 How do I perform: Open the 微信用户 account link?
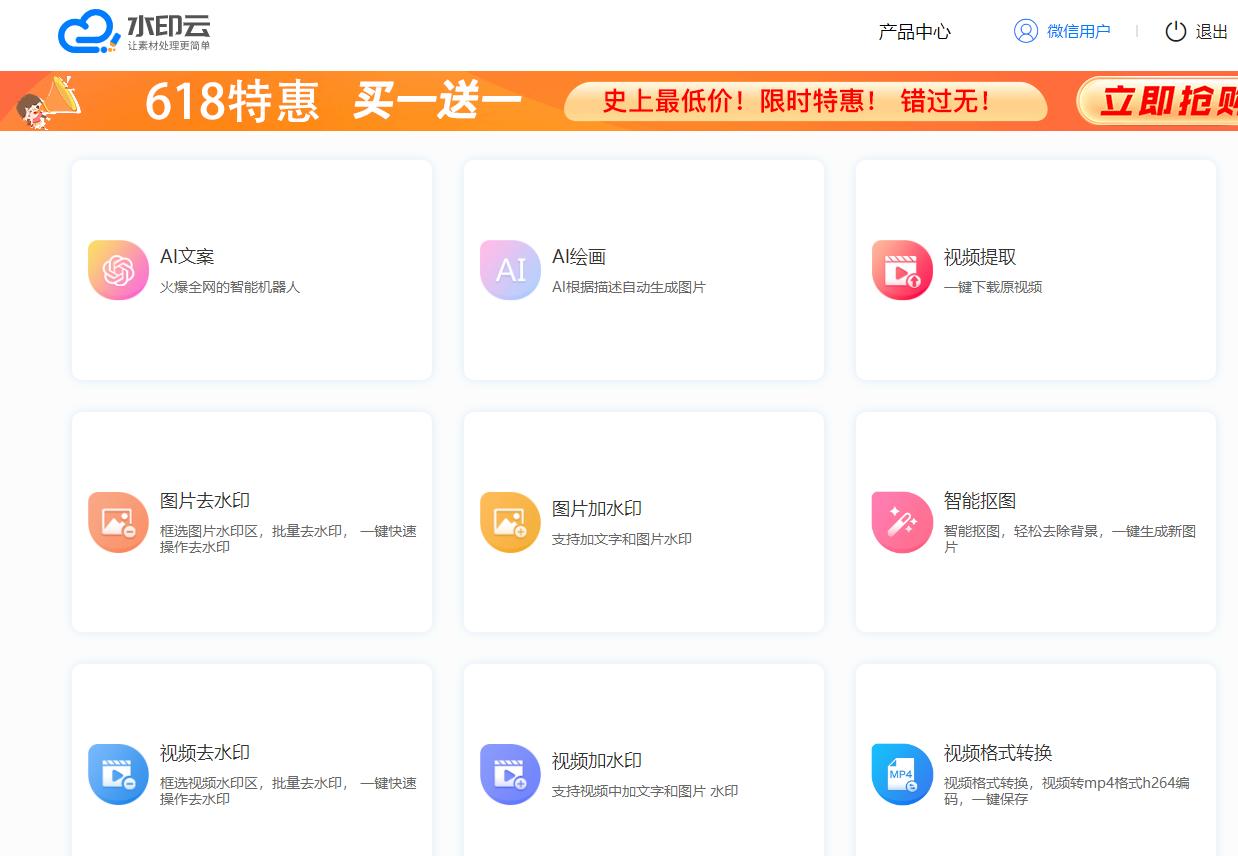(x=1076, y=31)
